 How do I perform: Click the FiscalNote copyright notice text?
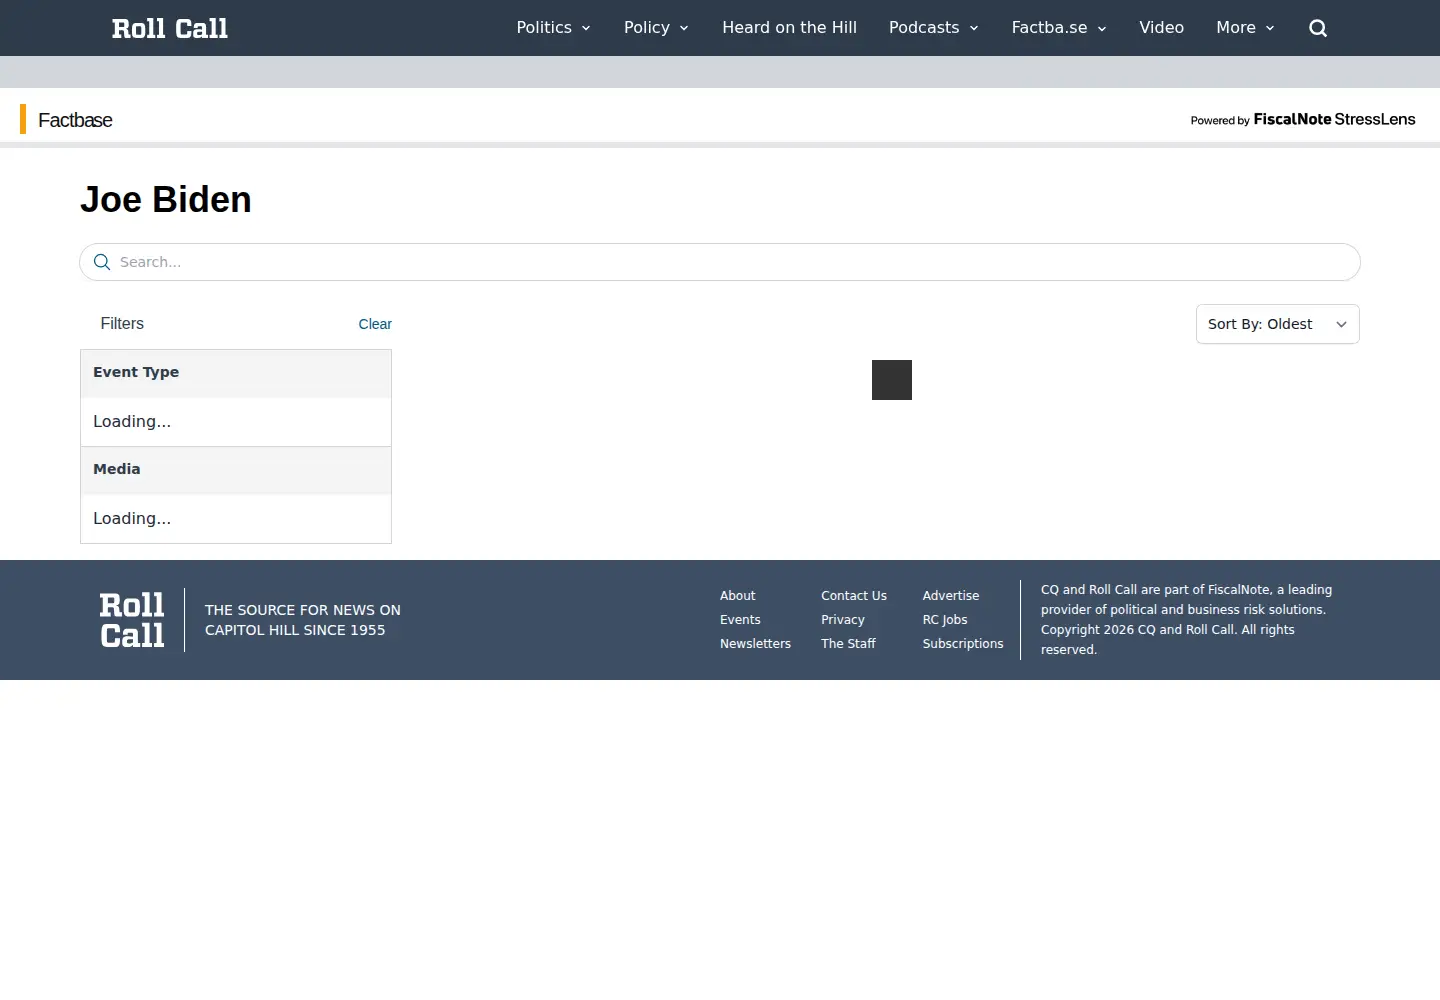1187,620
